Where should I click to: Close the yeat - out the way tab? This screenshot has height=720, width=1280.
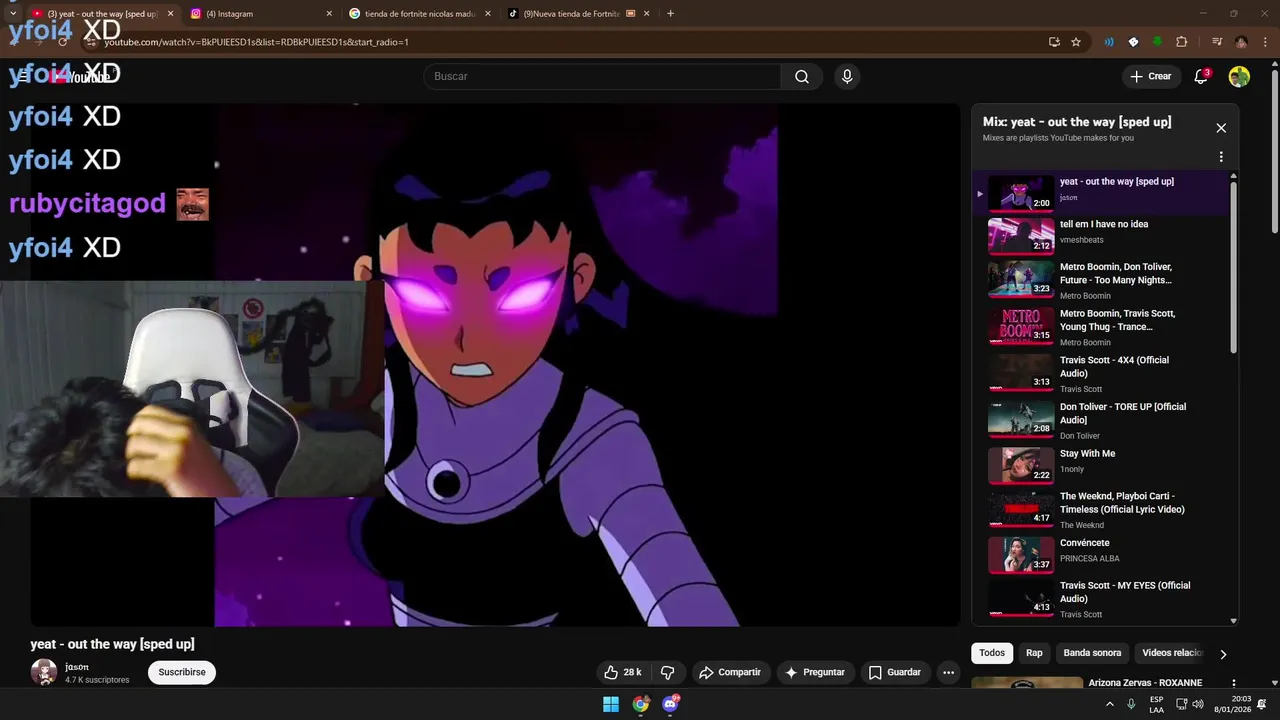point(170,14)
